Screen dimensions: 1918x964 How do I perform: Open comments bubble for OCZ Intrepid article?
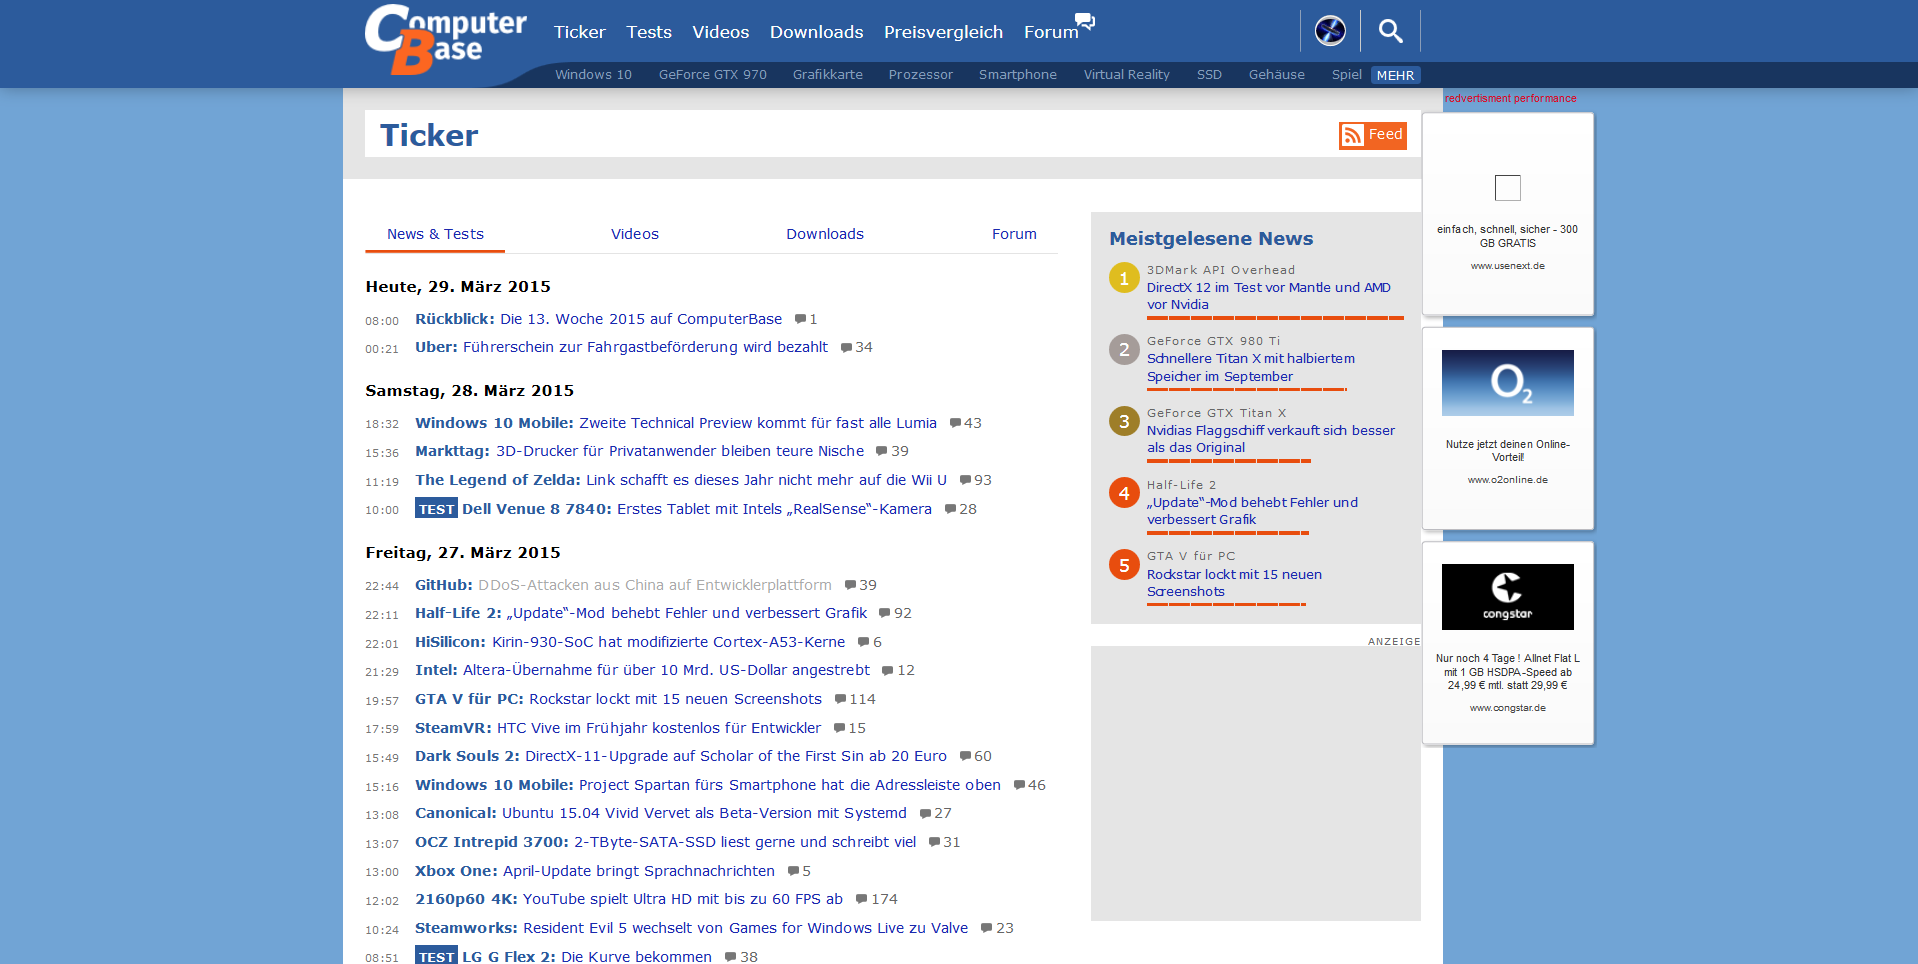[x=934, y=843]
